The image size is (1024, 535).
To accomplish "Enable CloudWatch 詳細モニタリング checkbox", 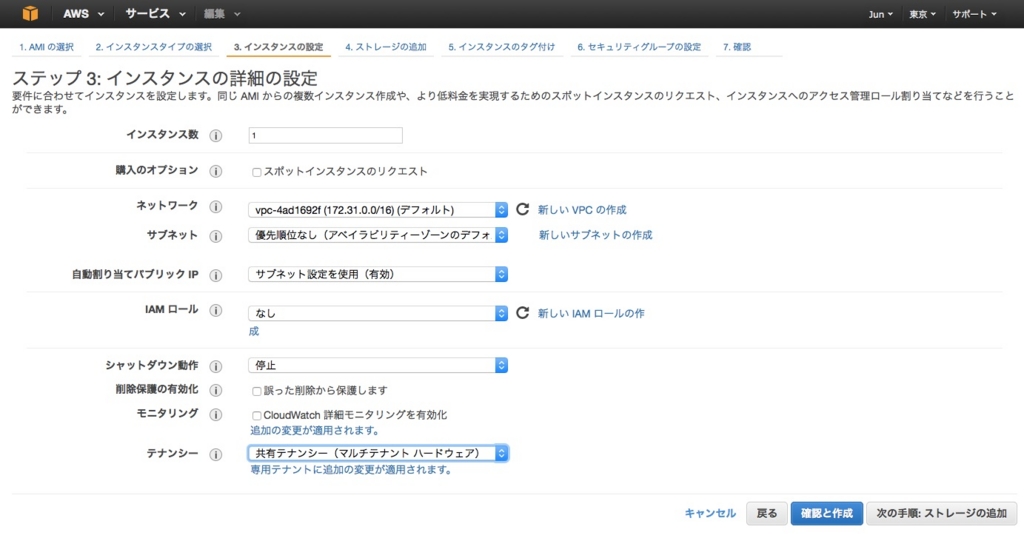I will [257, 415].
